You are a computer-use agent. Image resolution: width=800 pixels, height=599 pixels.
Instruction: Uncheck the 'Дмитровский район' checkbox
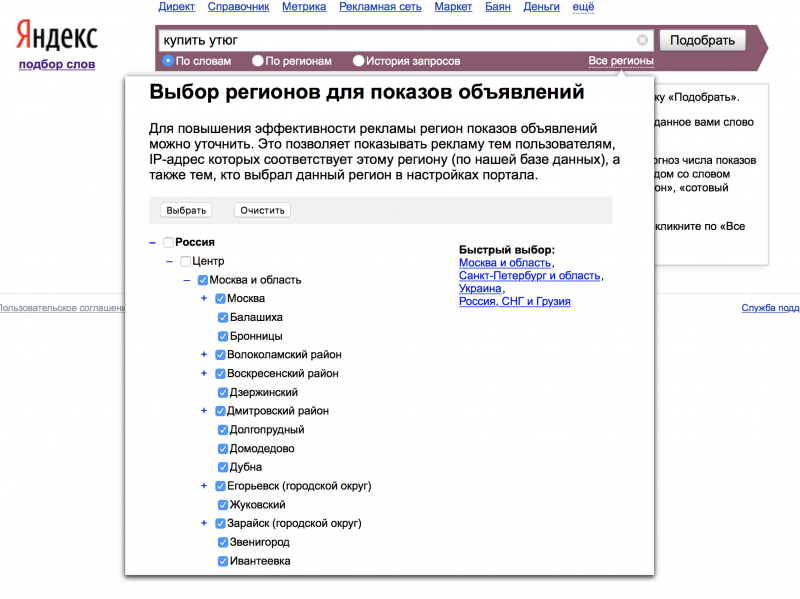point(220,411)
